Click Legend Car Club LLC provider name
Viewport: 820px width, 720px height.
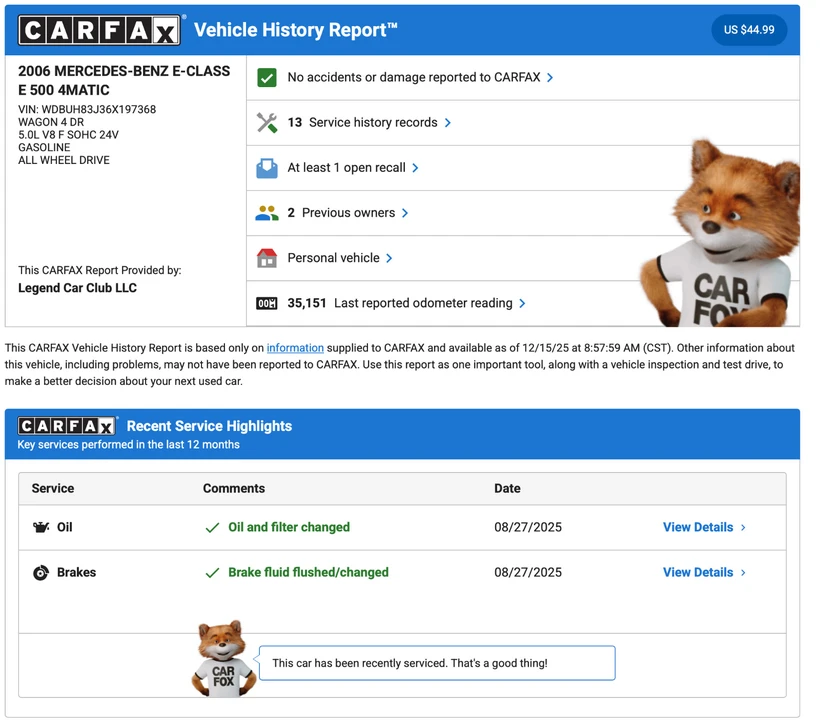coord(77,288)
